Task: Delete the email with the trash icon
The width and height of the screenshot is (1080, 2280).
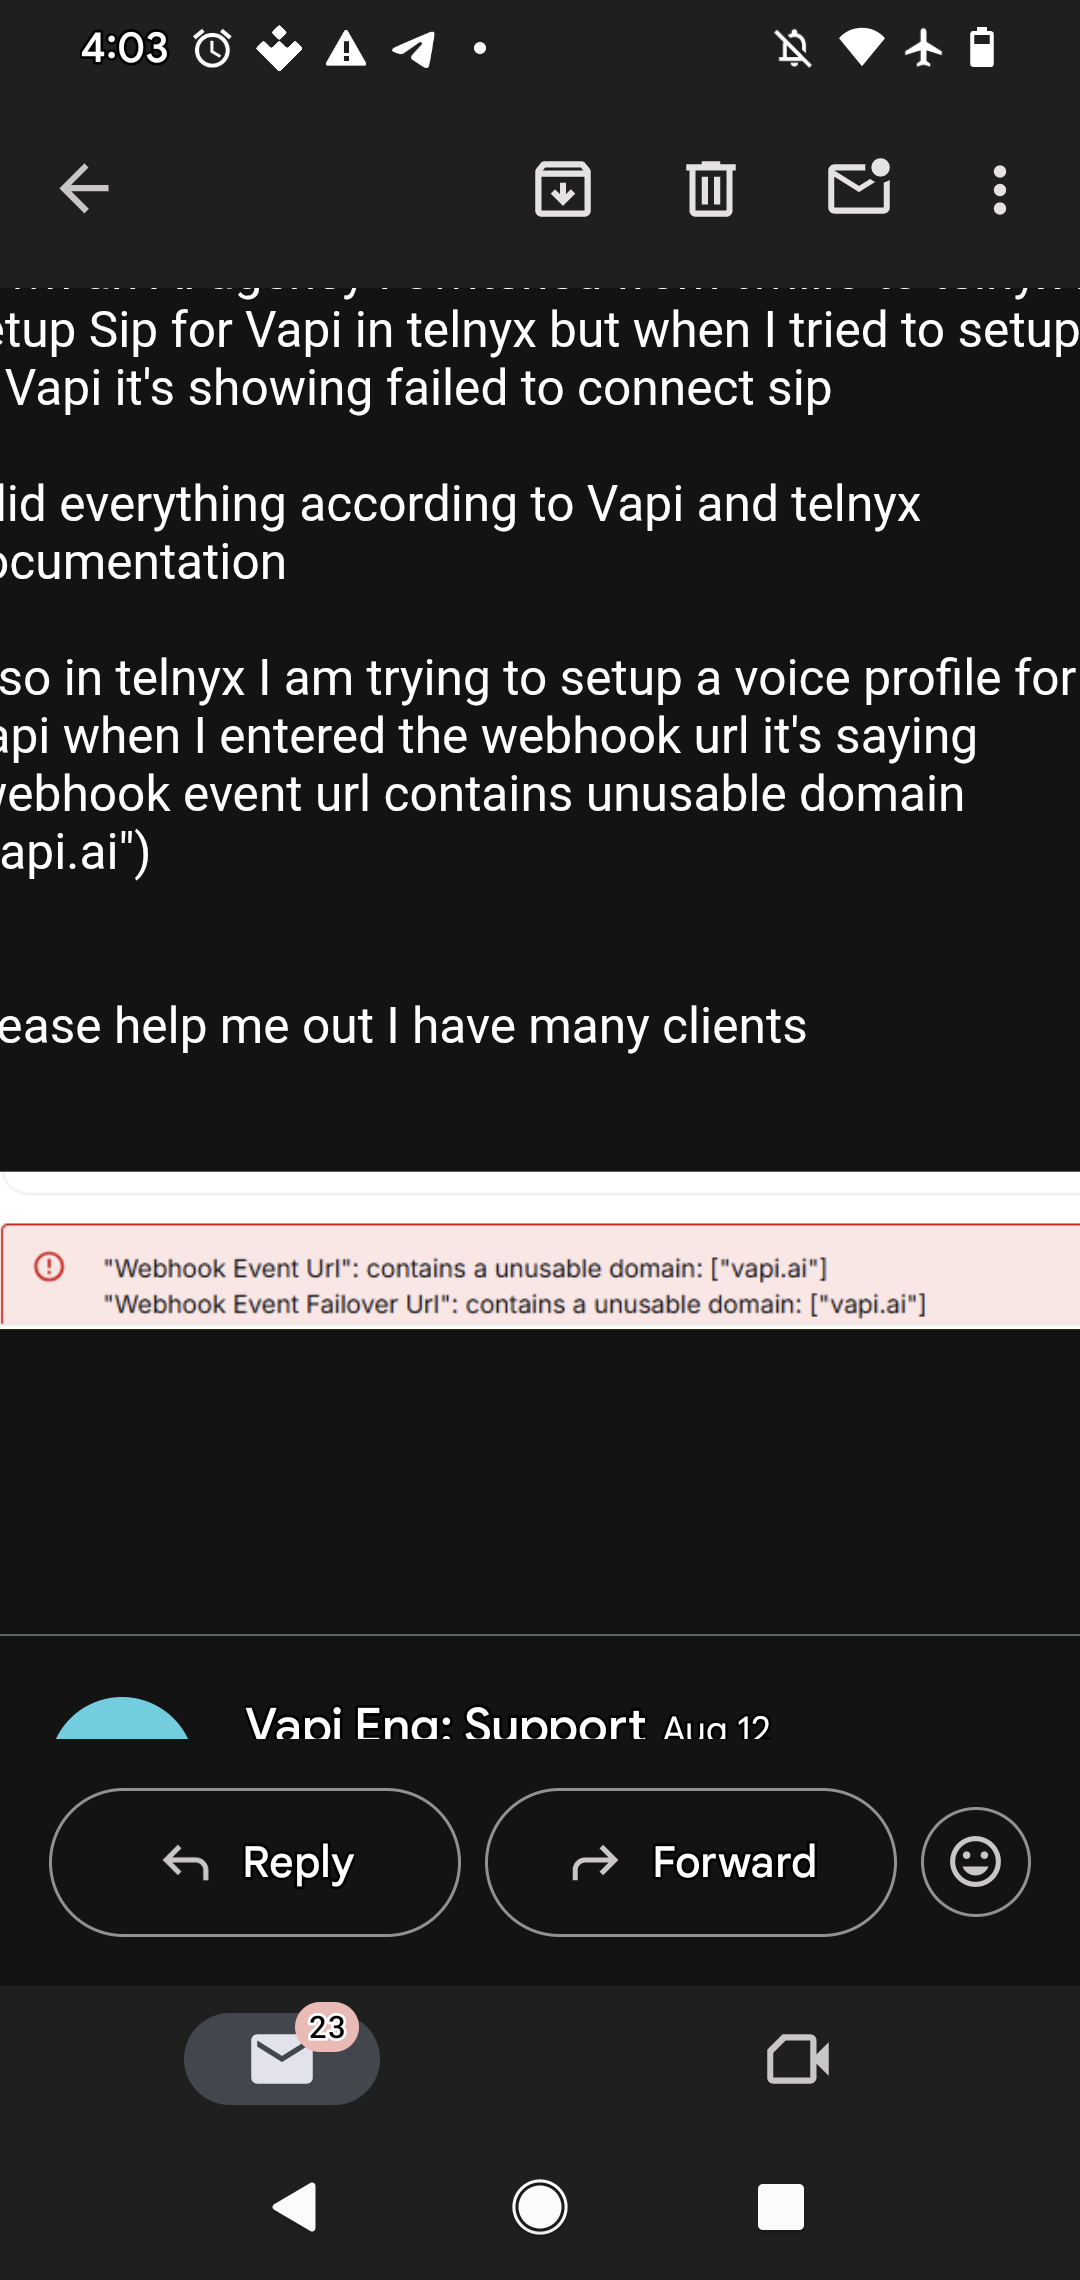Action: click(710, 190)
